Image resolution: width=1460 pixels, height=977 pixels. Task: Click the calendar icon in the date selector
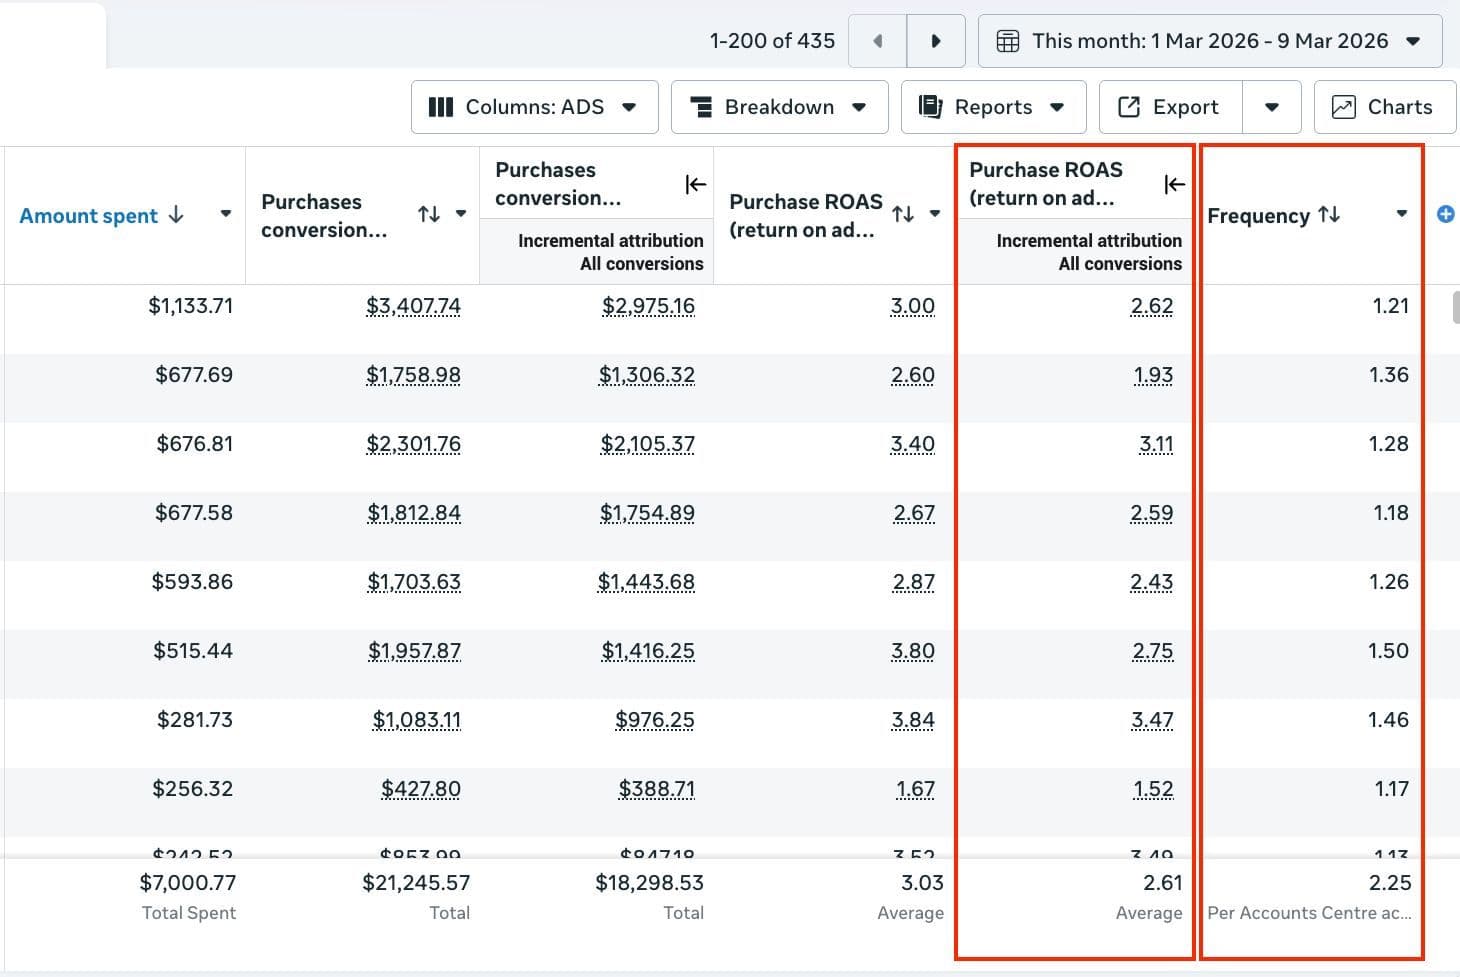click(1007, 41)
